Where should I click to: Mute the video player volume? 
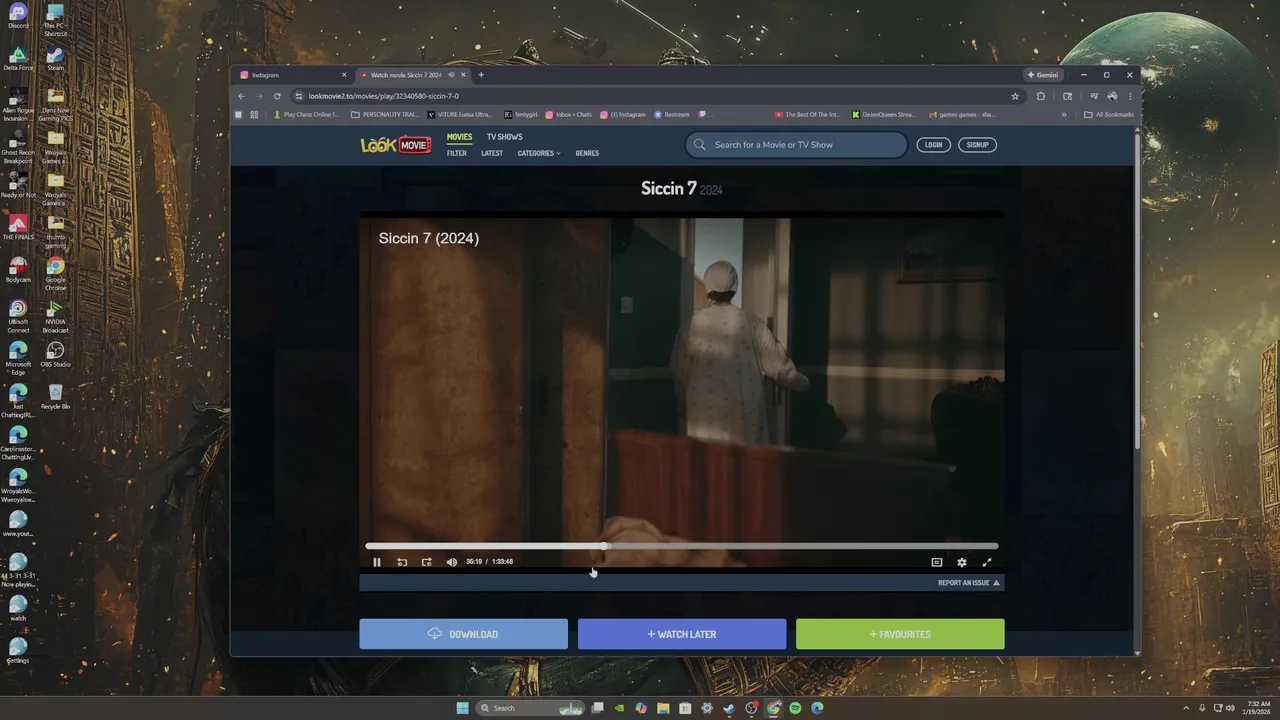click(x=452, y=562)
